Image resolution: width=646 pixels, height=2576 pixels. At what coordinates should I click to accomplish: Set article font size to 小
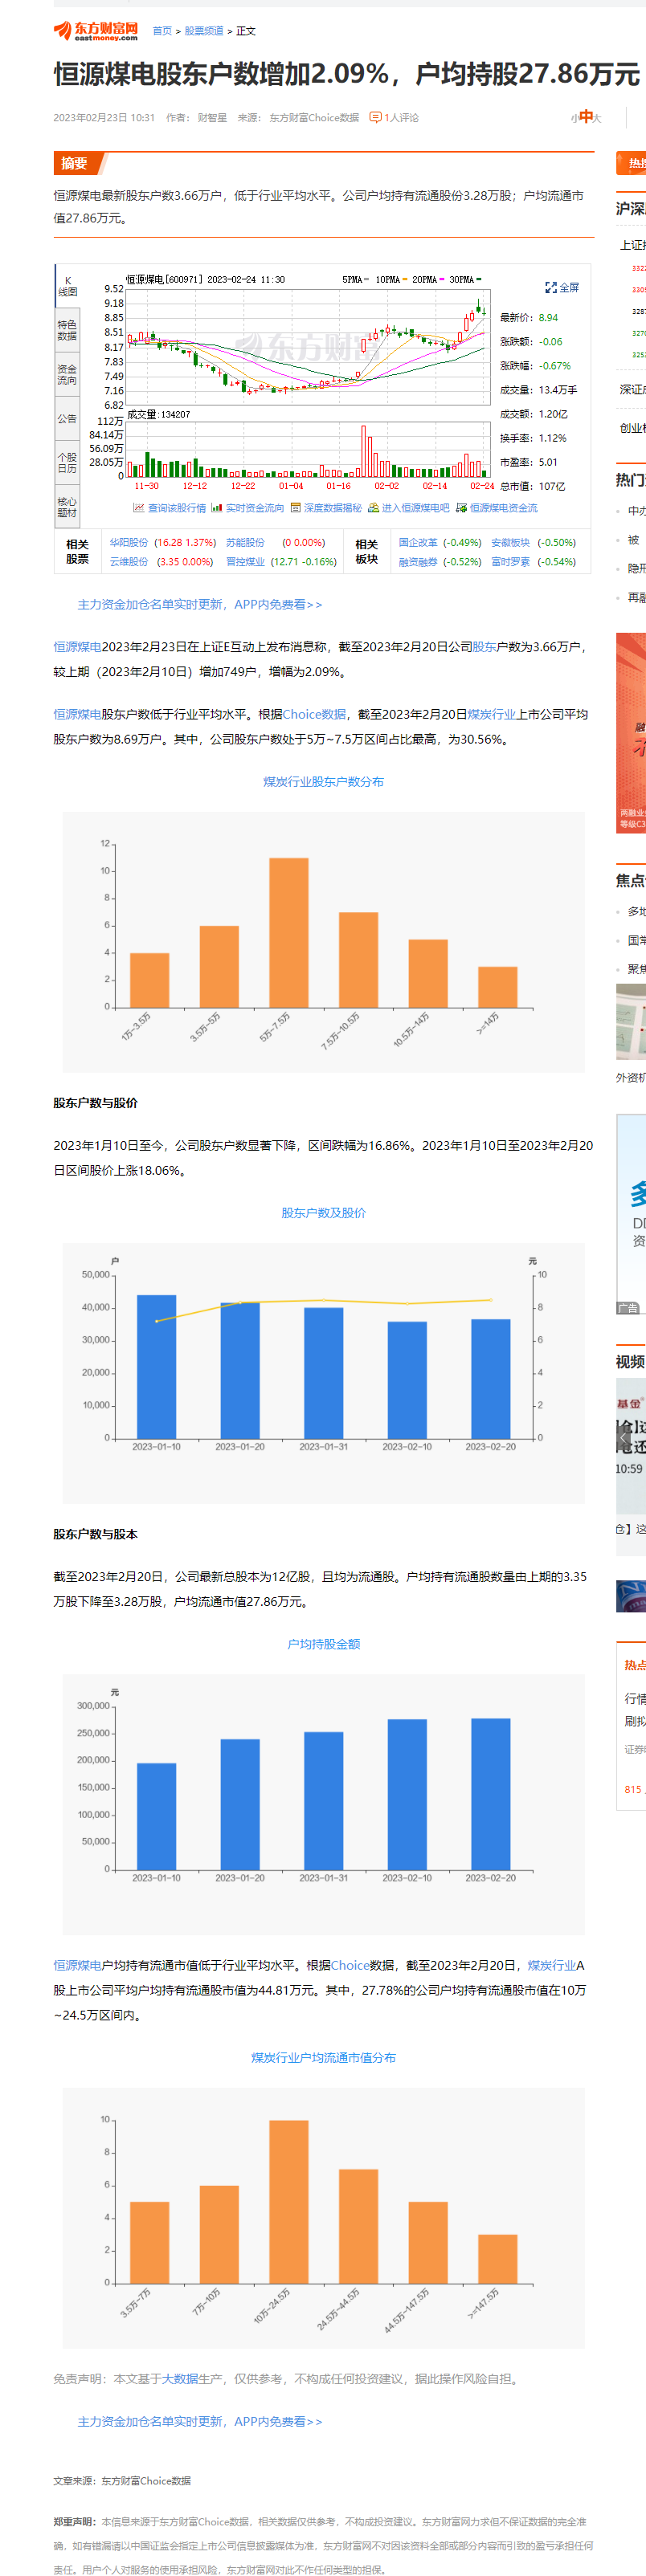click(574, 118)
